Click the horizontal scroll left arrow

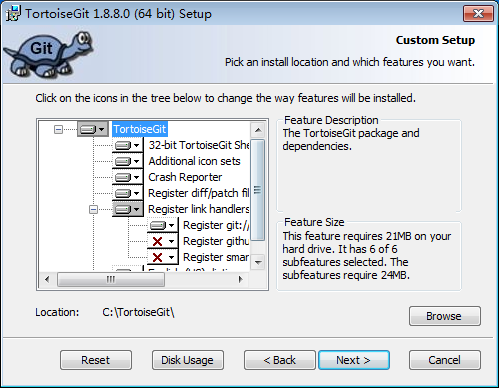pos(47,279)
